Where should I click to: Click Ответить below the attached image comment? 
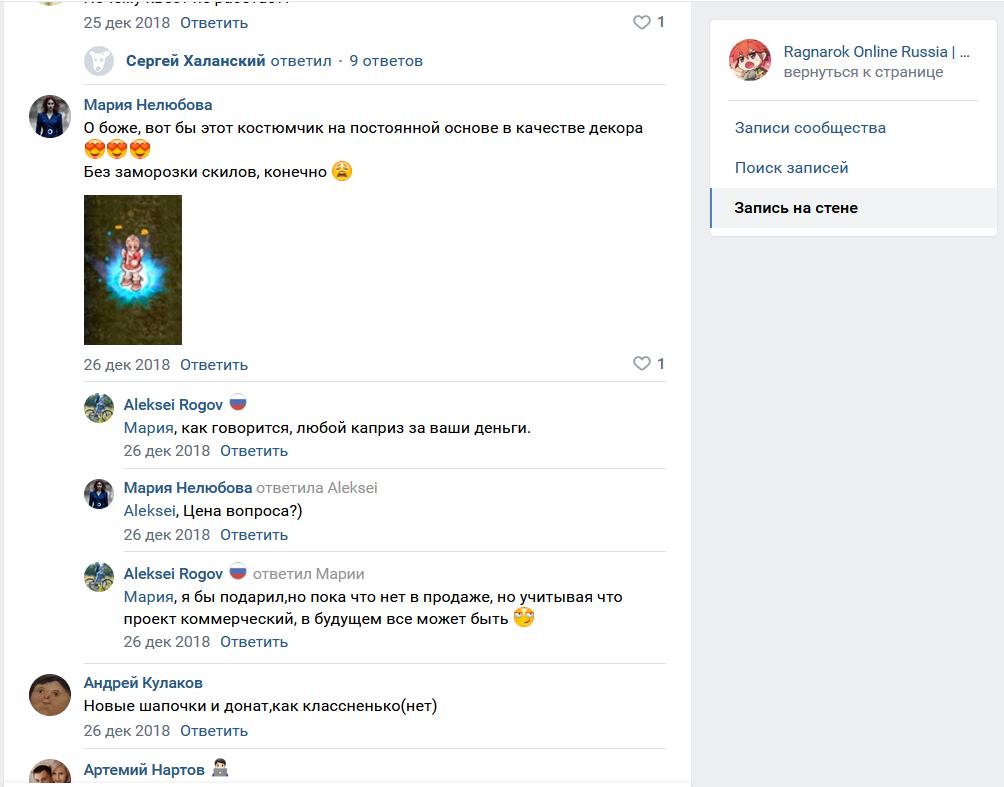214,364
